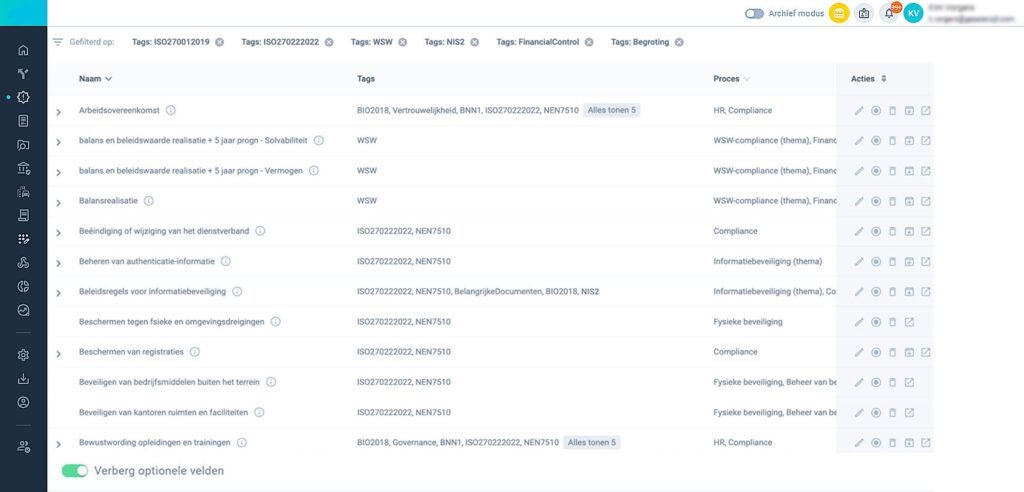Screen dimensions: 1024x492
Task: Open the KV user avatar menu
Action: point(913,13)
